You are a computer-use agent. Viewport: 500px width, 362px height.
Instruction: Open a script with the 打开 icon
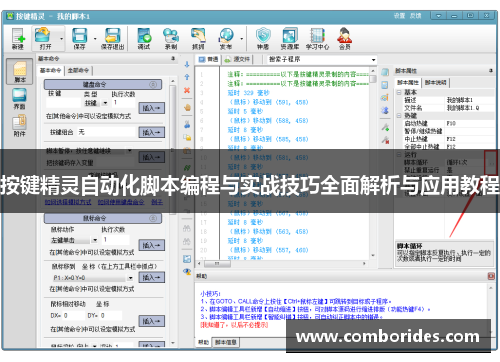click(45, 38)
